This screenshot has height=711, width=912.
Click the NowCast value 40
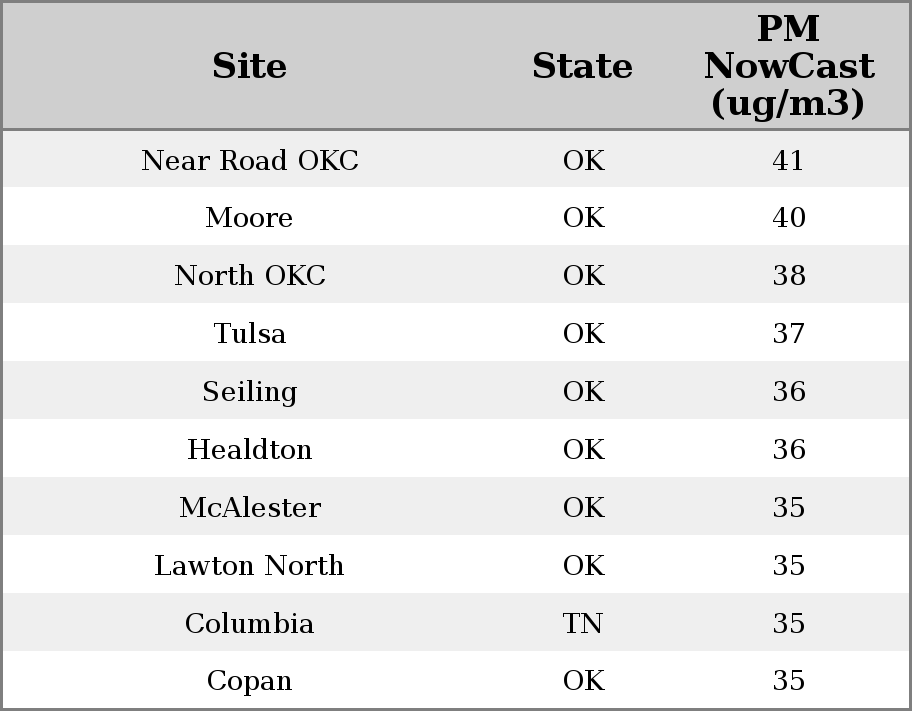[788, 218]
